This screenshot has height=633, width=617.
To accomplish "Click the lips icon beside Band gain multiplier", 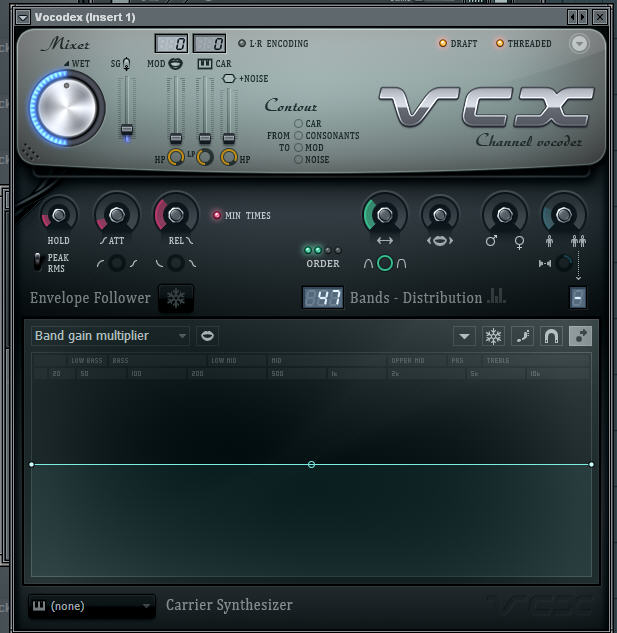I will pyautogui.click(x=208, y=336).
